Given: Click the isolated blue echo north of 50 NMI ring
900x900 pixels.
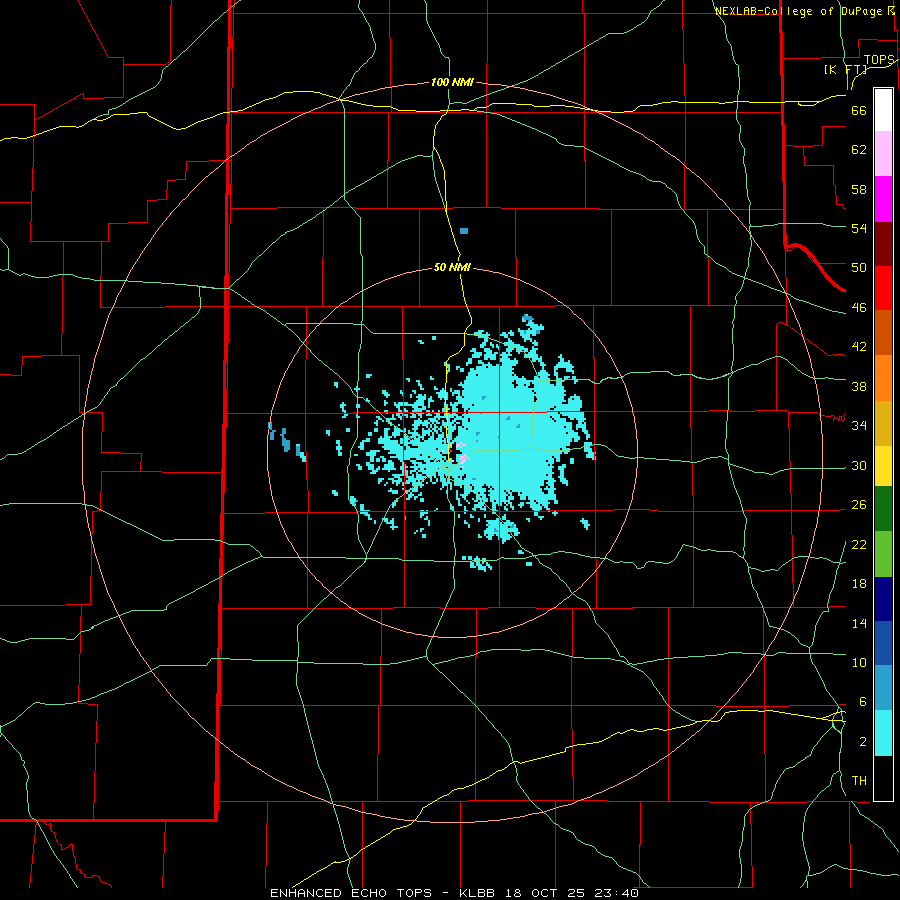Looking at the screenshot, I should pyautogui.click(x=464, y=231).
